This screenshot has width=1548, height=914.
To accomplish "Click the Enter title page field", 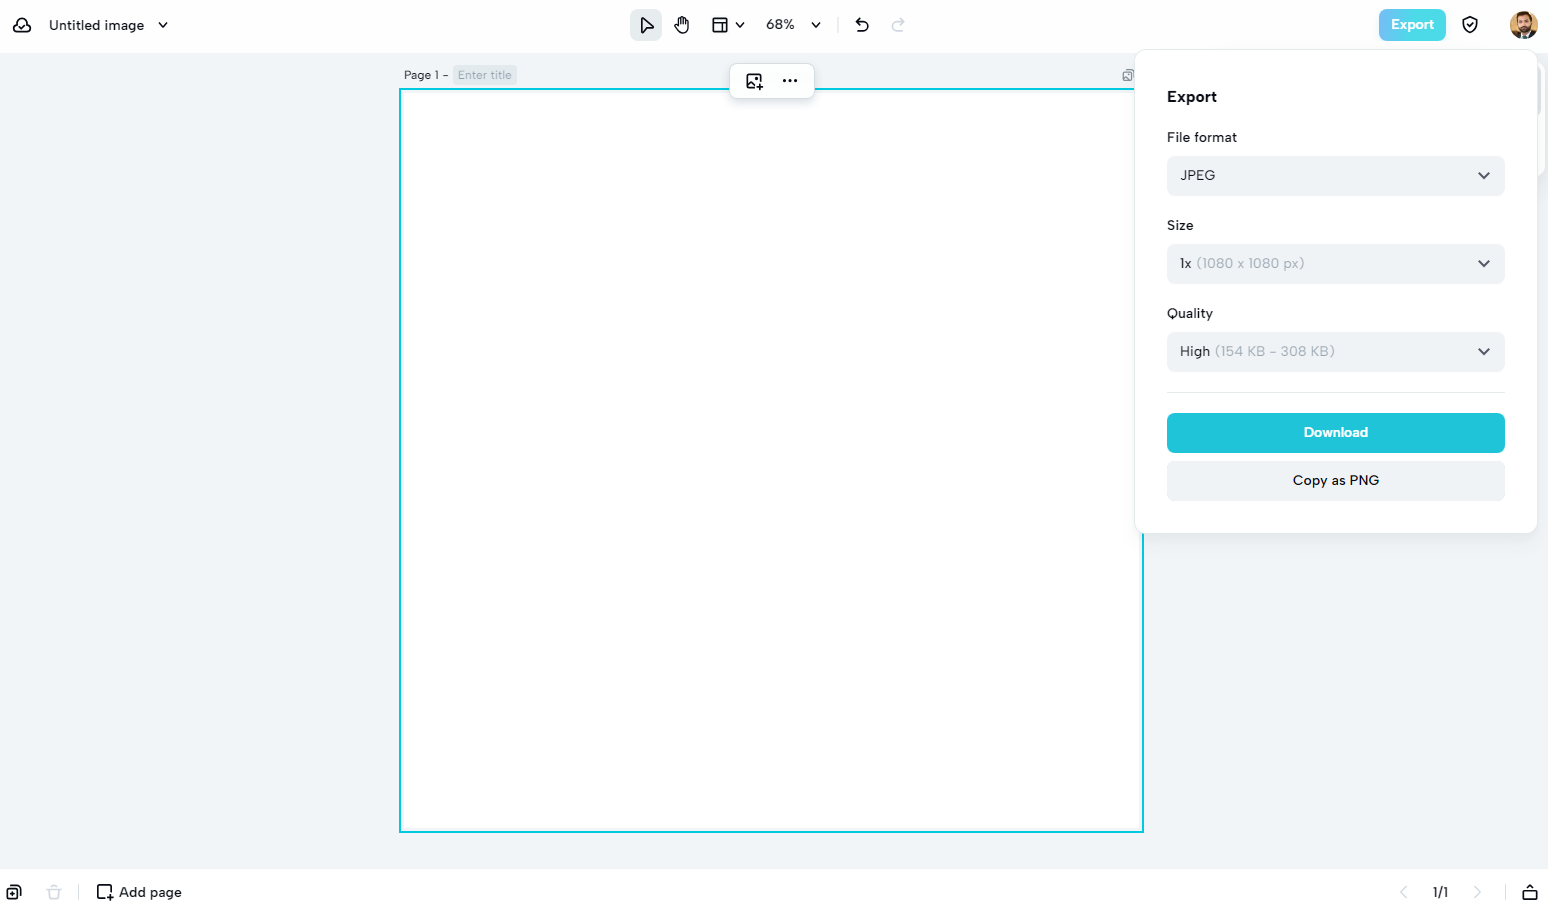I will (485, 75).
